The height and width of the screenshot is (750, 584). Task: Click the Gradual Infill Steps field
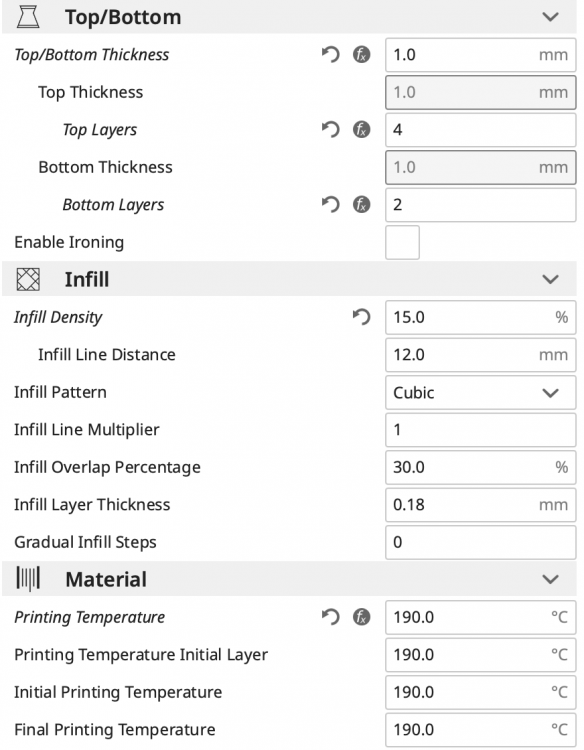click(x=481, y=542)
